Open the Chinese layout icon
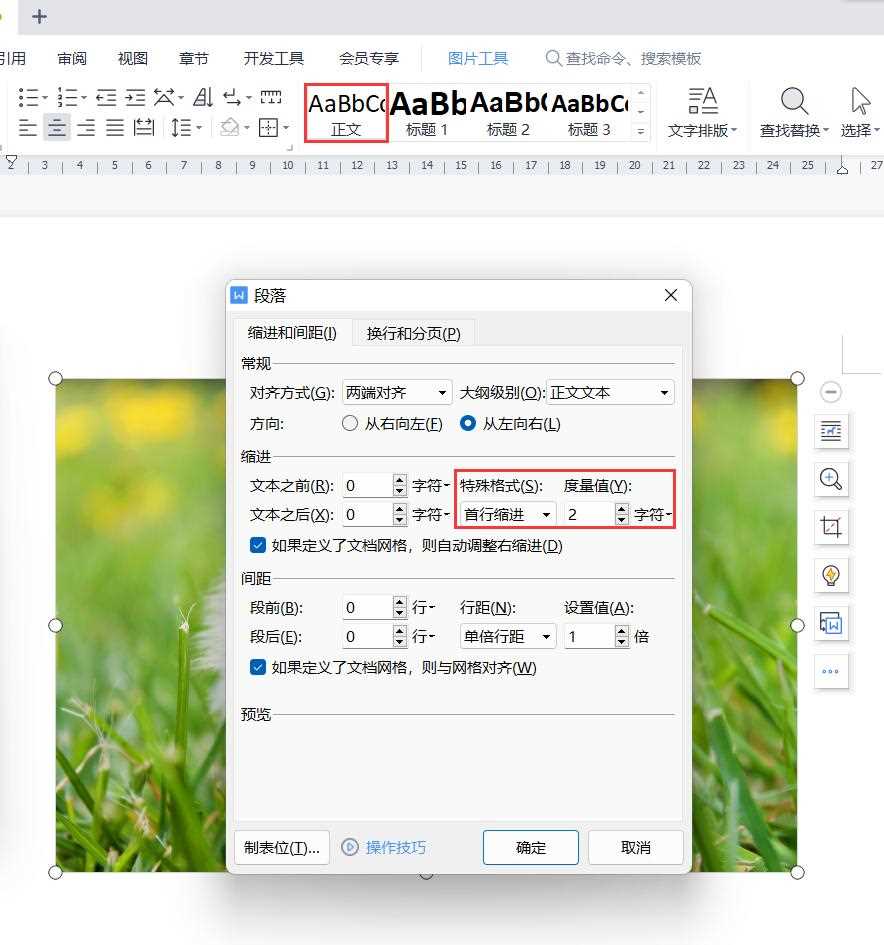 pyautogui.click(x=164, y=98)
